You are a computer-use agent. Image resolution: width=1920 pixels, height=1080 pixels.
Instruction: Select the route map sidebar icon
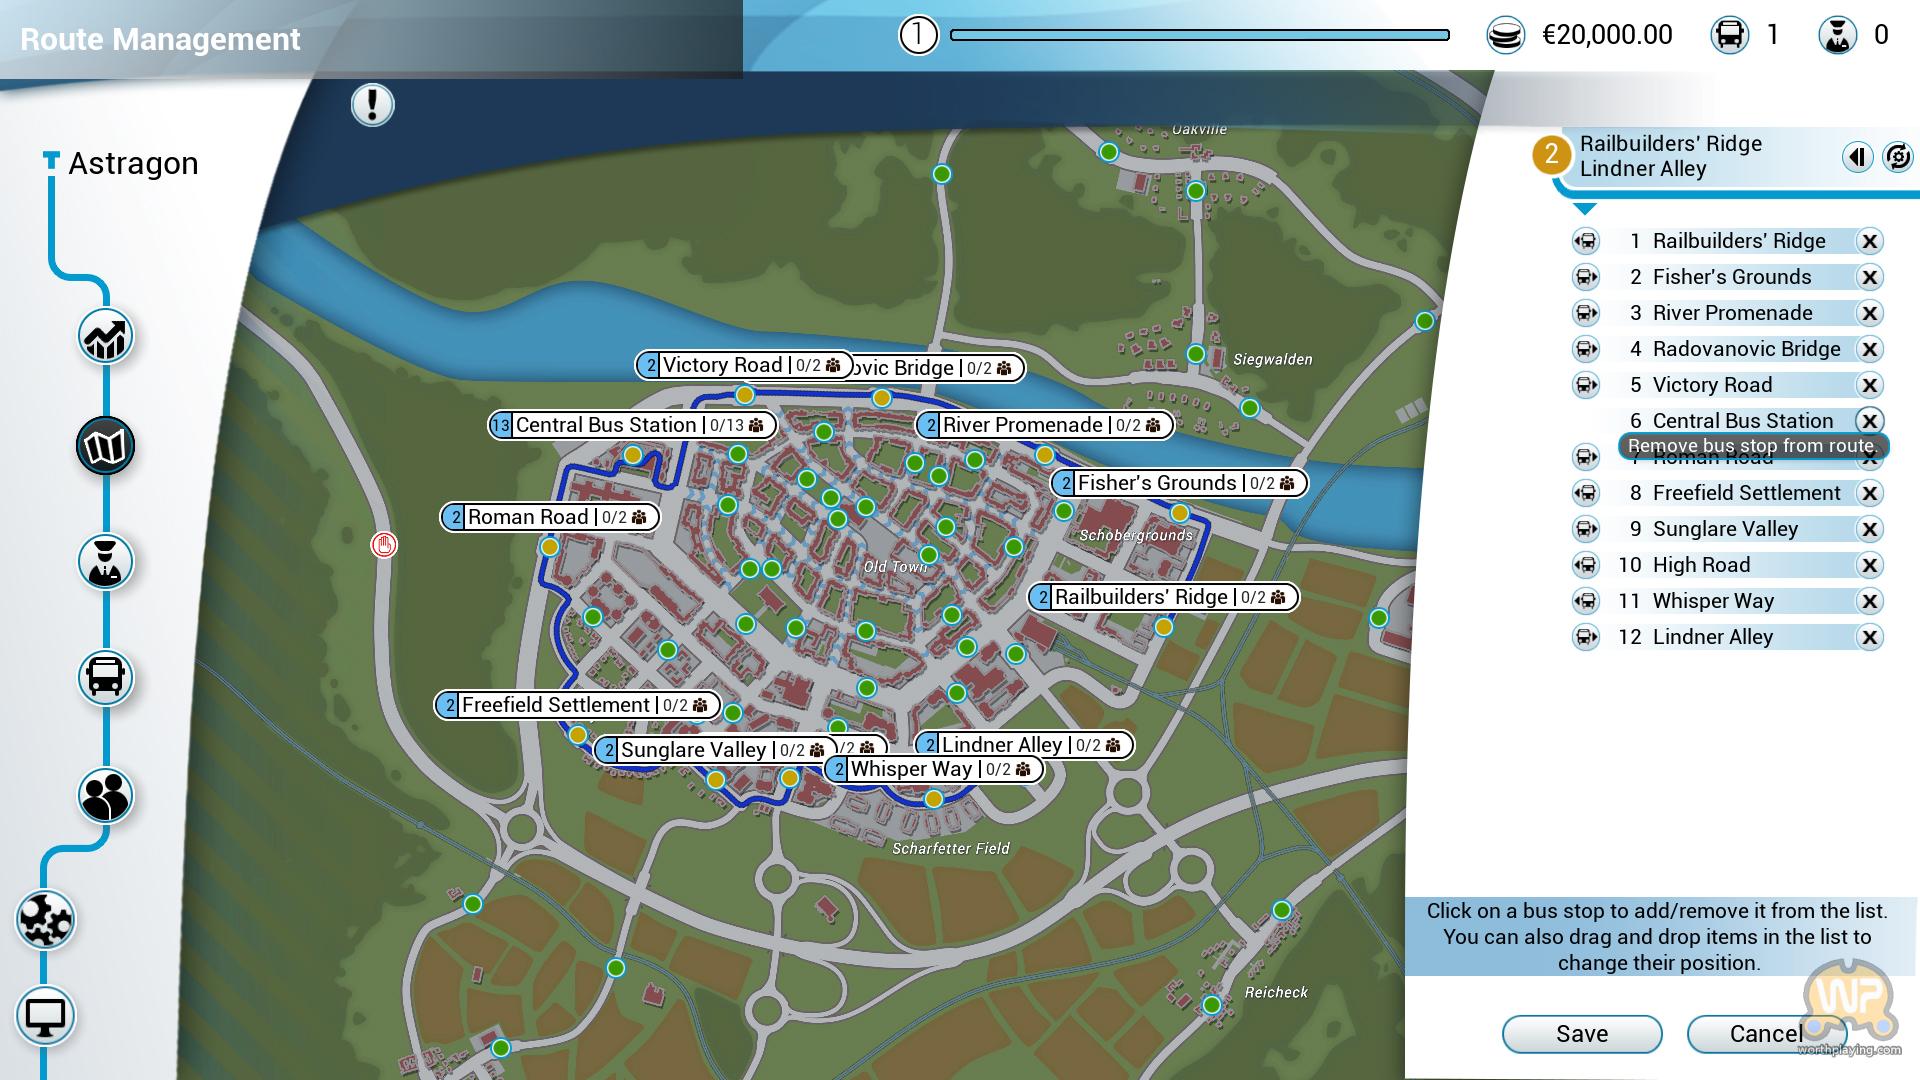(105, 446)
